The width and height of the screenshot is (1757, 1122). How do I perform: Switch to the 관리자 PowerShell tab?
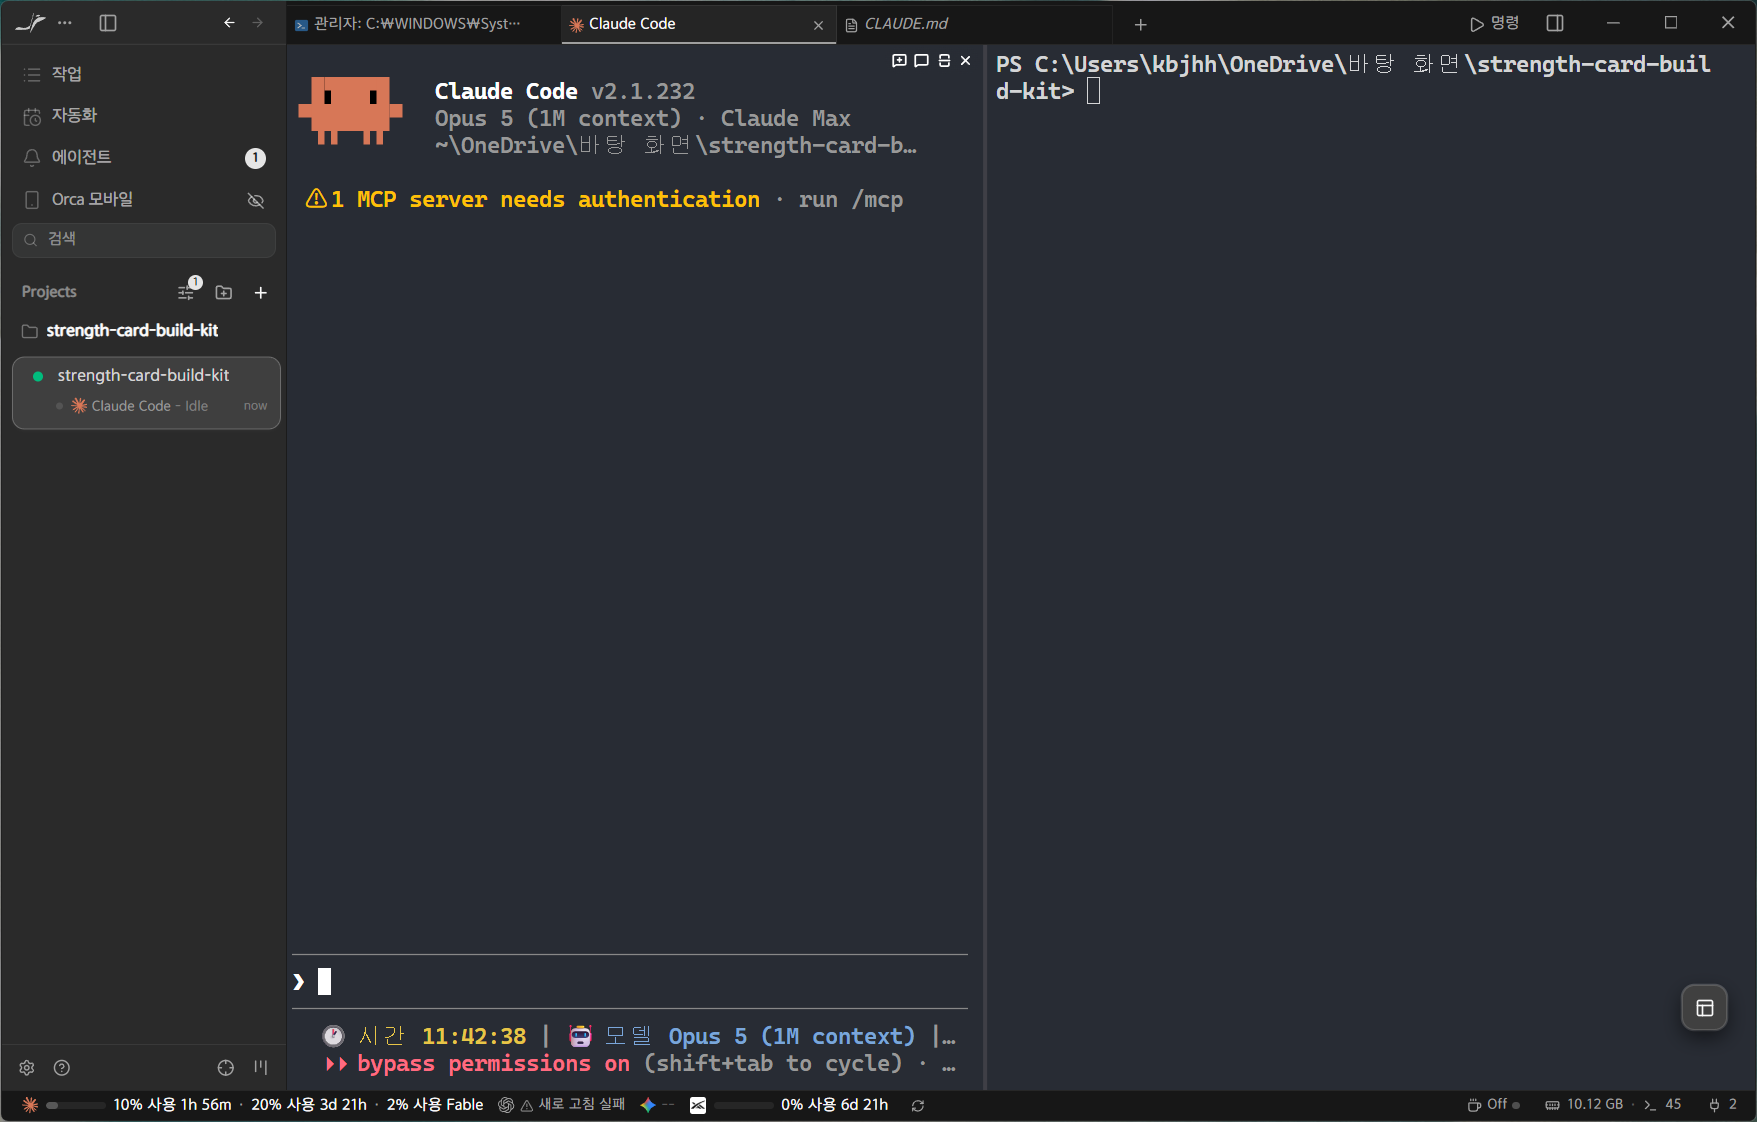click(x=424, y=24)
